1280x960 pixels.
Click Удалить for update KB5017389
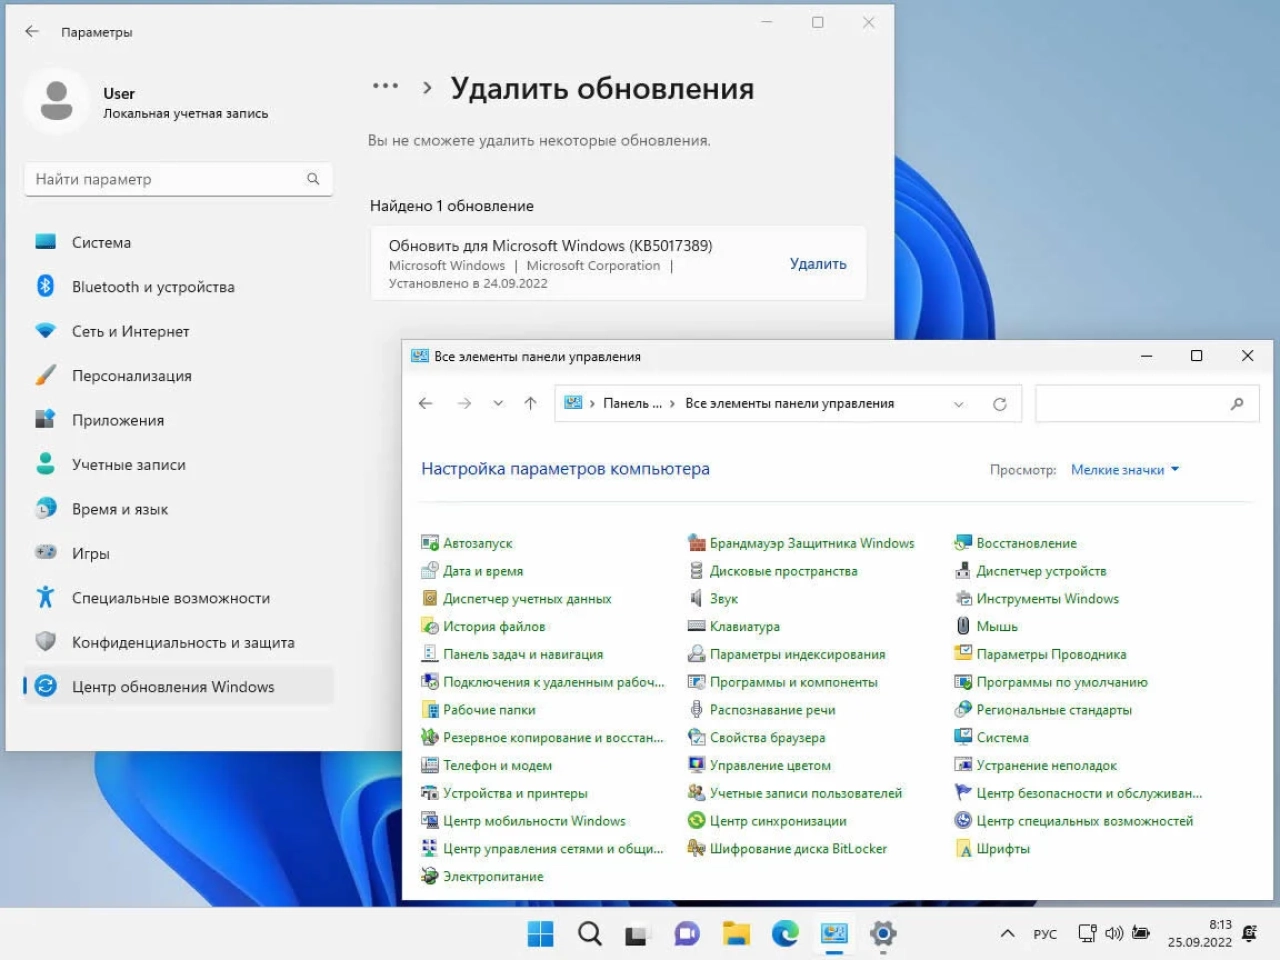(x=818, y=264)
